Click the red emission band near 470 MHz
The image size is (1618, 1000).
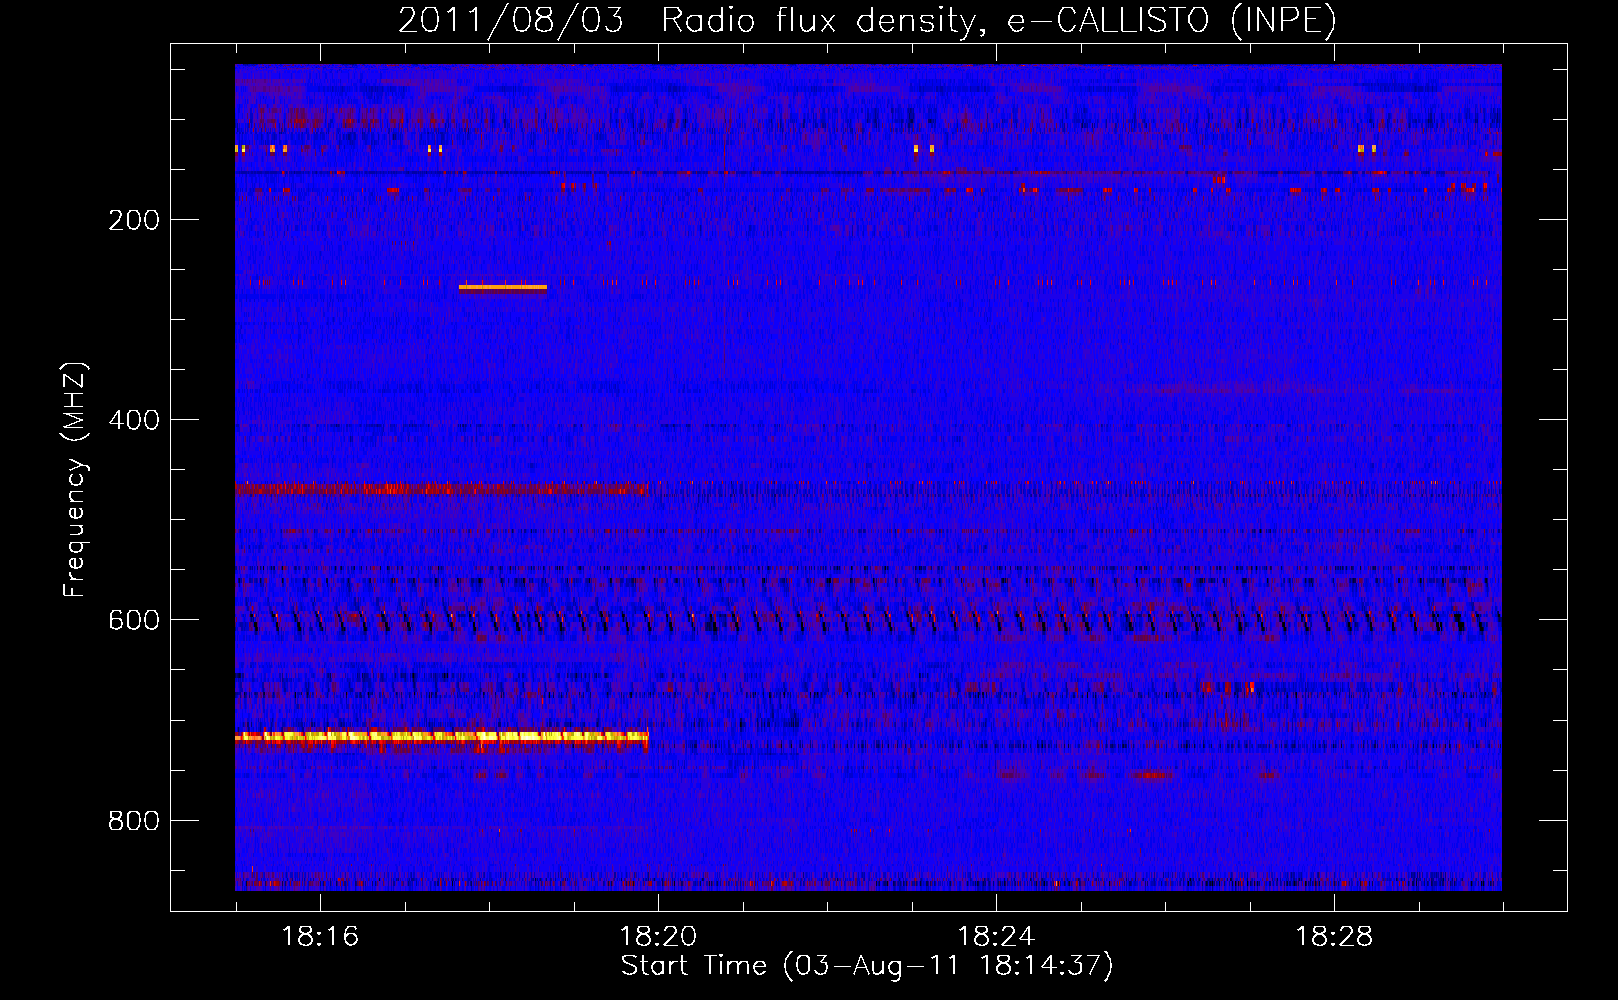coord(440,488)
